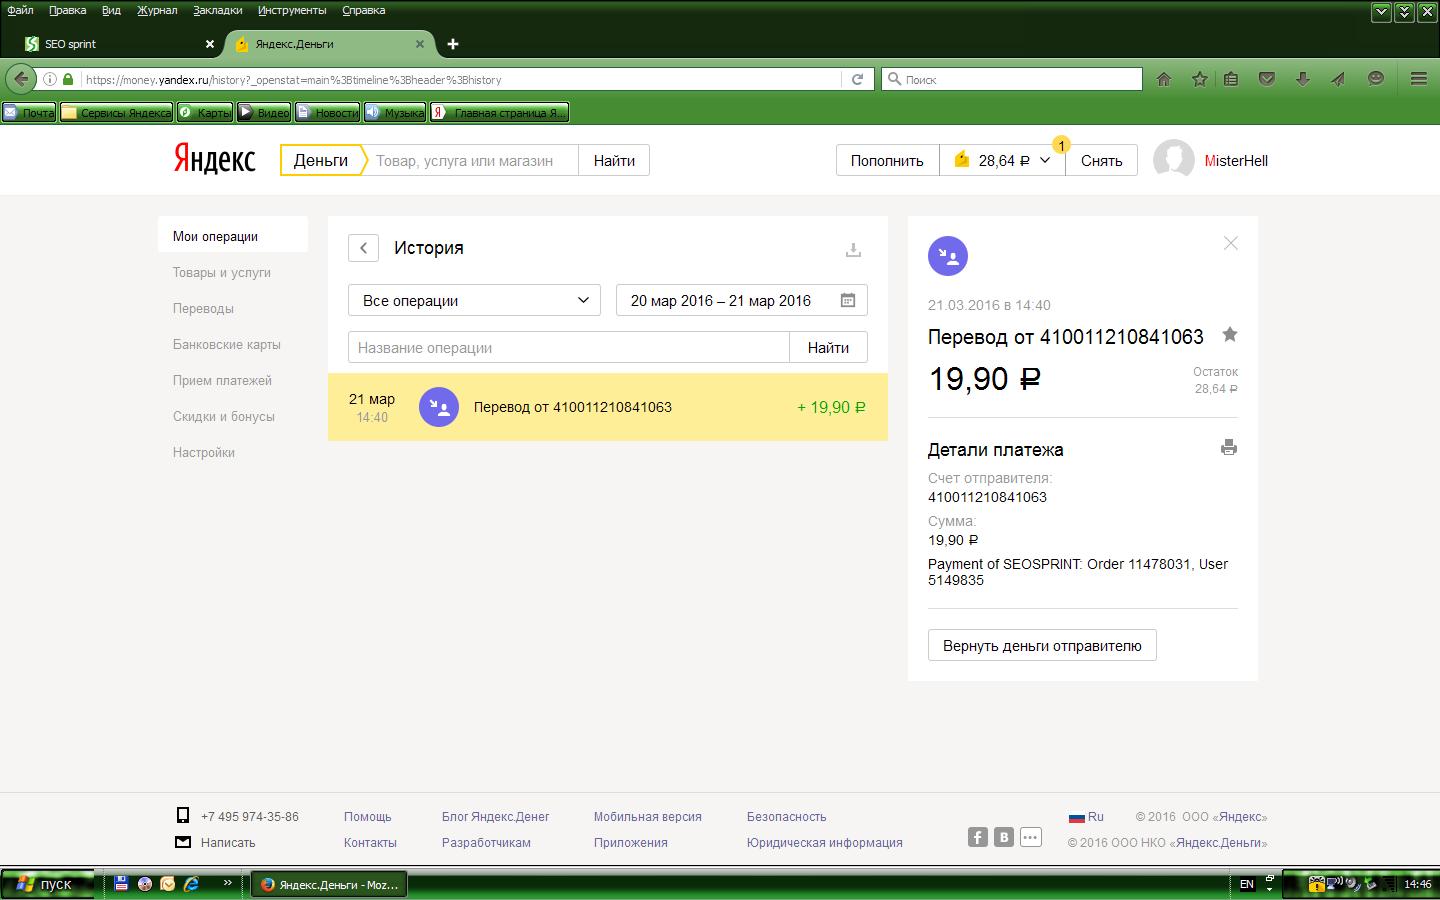
Task: Click the back arrow beside История
Action: [363, 248]
